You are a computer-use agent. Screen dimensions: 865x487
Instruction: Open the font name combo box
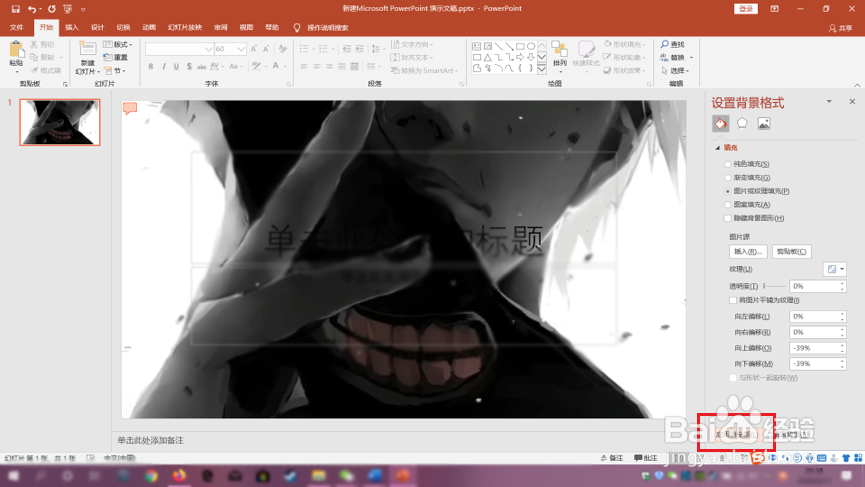coord(179,49)
